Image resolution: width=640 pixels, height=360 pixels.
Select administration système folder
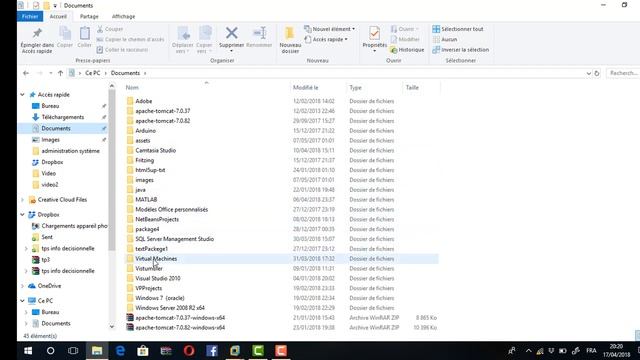pyautogui.click(x=70, y=151)
